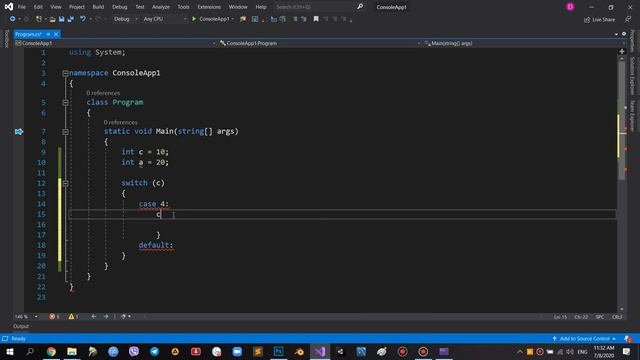Click the bookmark toolbar icon
Screen dimensions: 640x360
[316, 19]
